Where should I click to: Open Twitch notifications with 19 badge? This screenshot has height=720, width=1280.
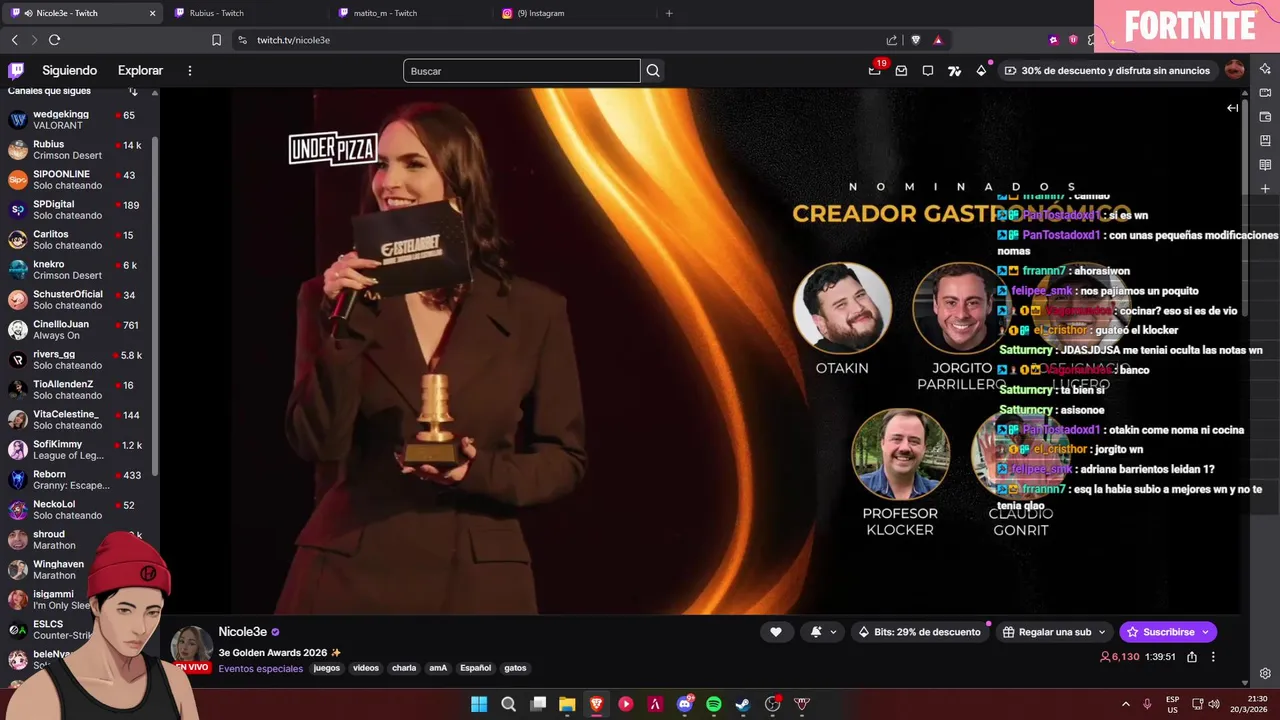[875, 70]
